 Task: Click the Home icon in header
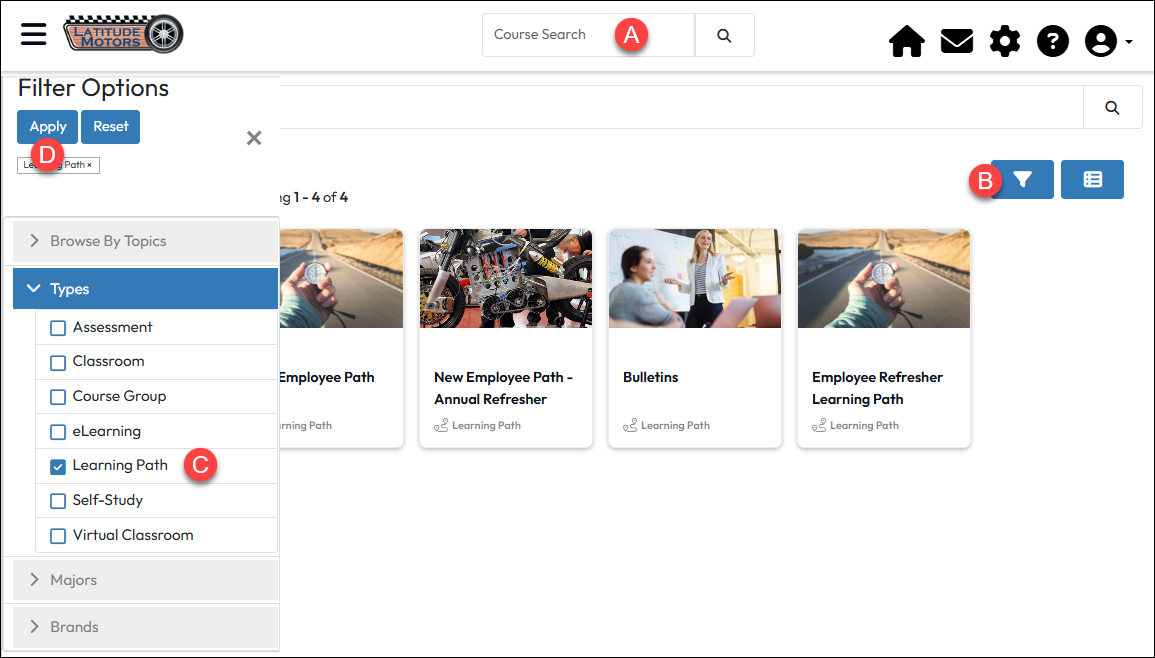pyautogui.click(x=906, y=41)
